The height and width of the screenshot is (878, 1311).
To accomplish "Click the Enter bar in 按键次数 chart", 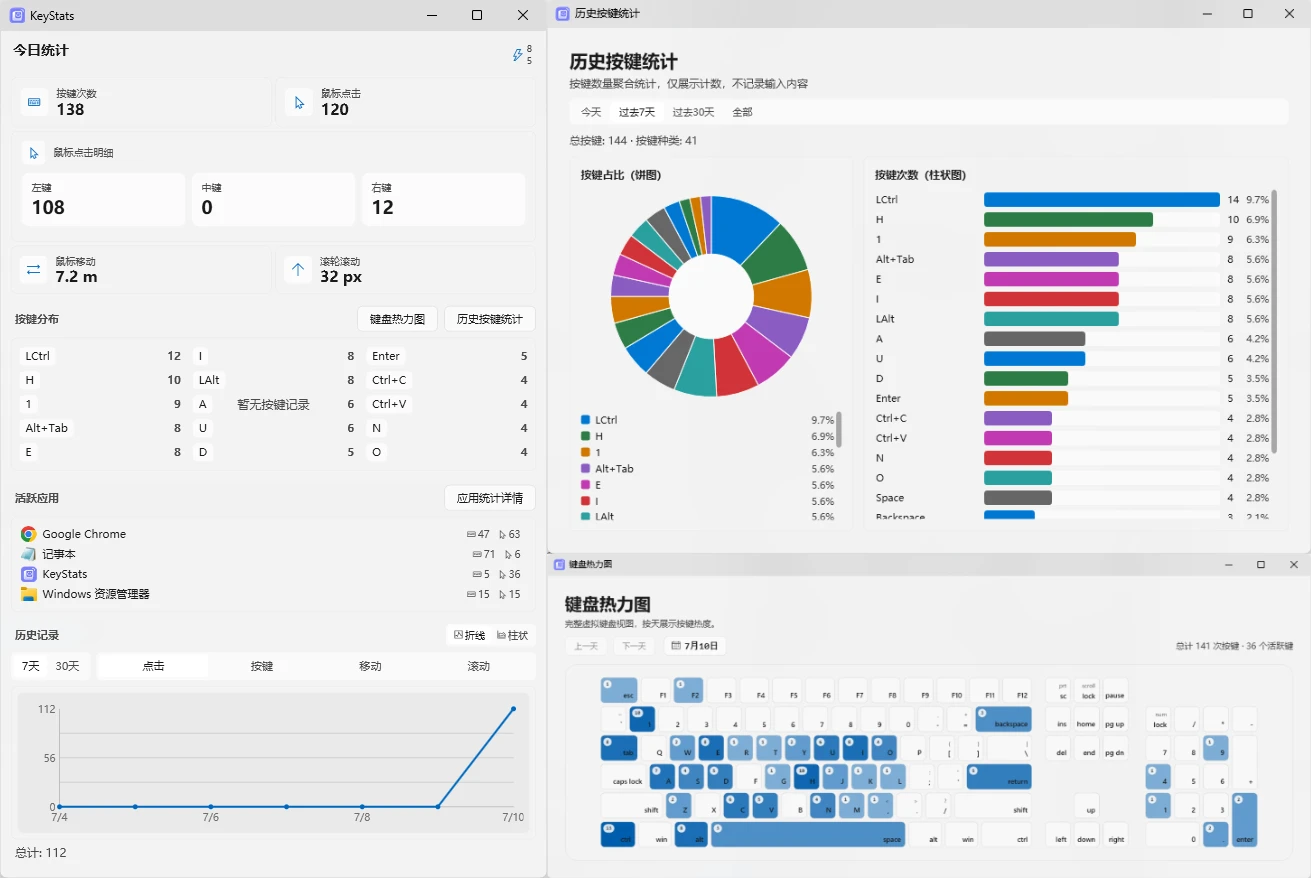I will (1026, 398).
